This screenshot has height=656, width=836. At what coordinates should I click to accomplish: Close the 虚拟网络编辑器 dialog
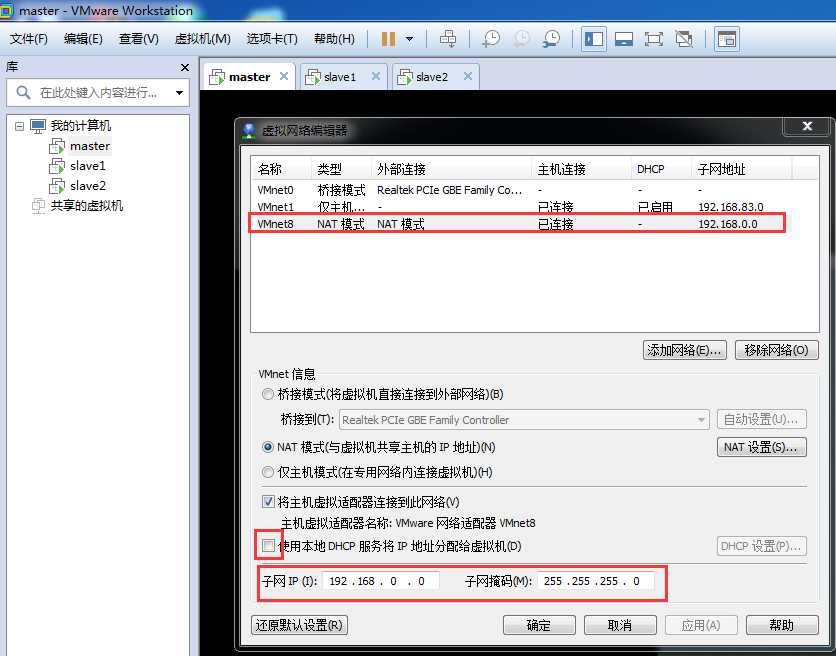coord(807,126)
